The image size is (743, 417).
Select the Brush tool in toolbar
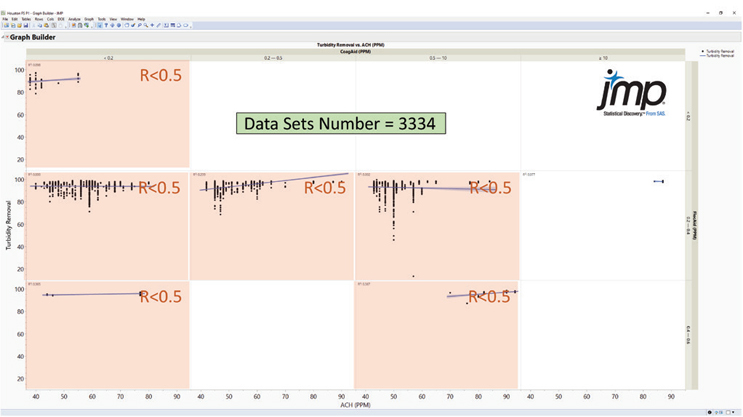click(133, 25)
